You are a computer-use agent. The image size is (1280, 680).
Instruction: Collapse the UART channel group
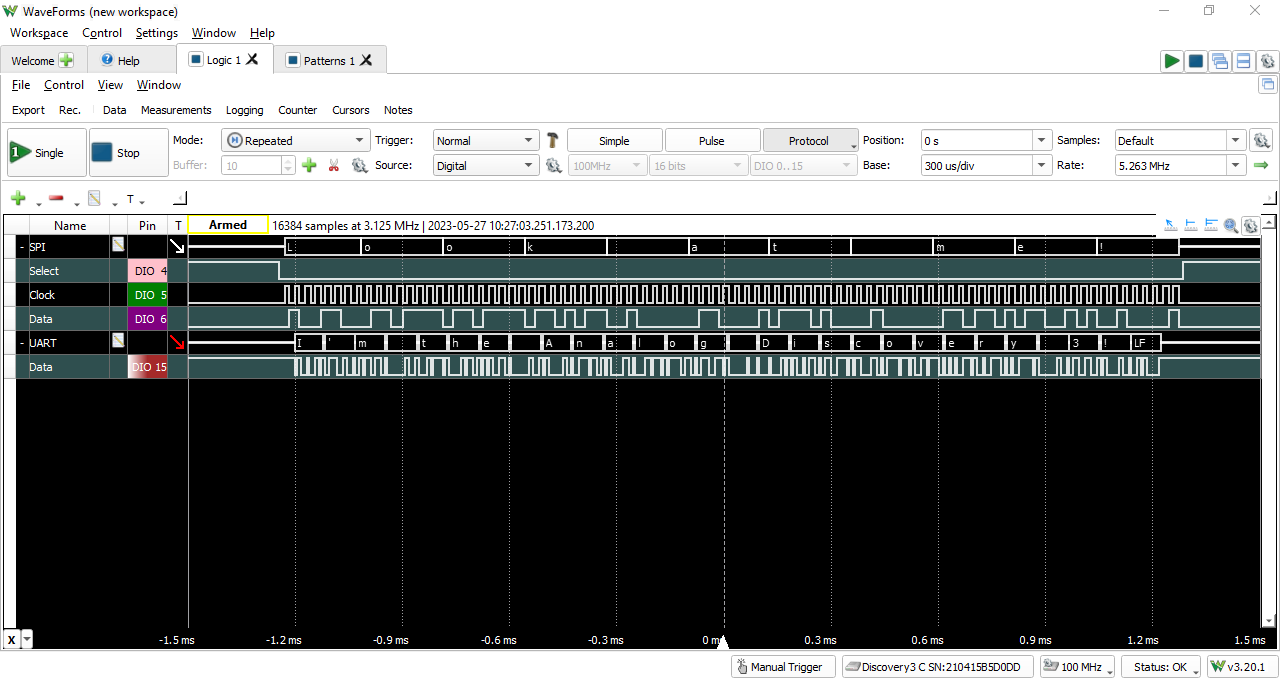click(22, 343)
